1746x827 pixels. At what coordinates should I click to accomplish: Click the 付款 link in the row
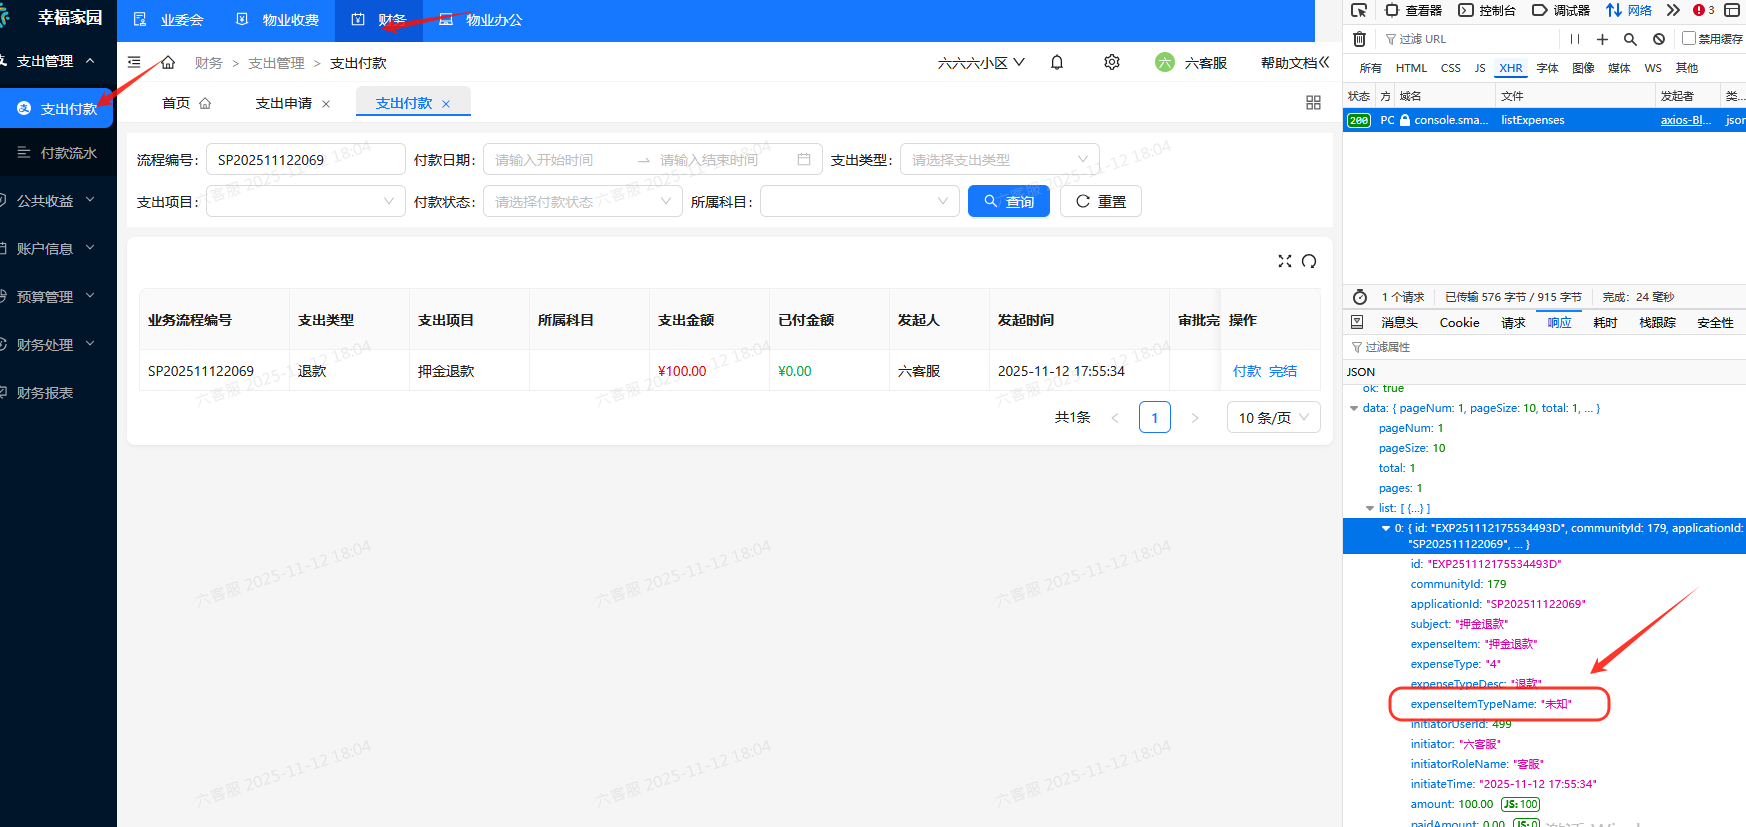pos(1246,371)
